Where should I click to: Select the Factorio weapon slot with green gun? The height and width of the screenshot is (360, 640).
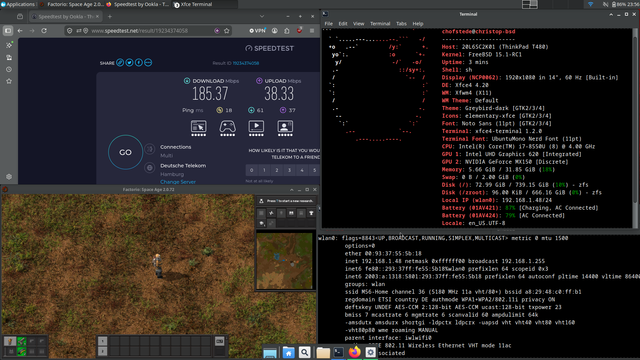21,341
